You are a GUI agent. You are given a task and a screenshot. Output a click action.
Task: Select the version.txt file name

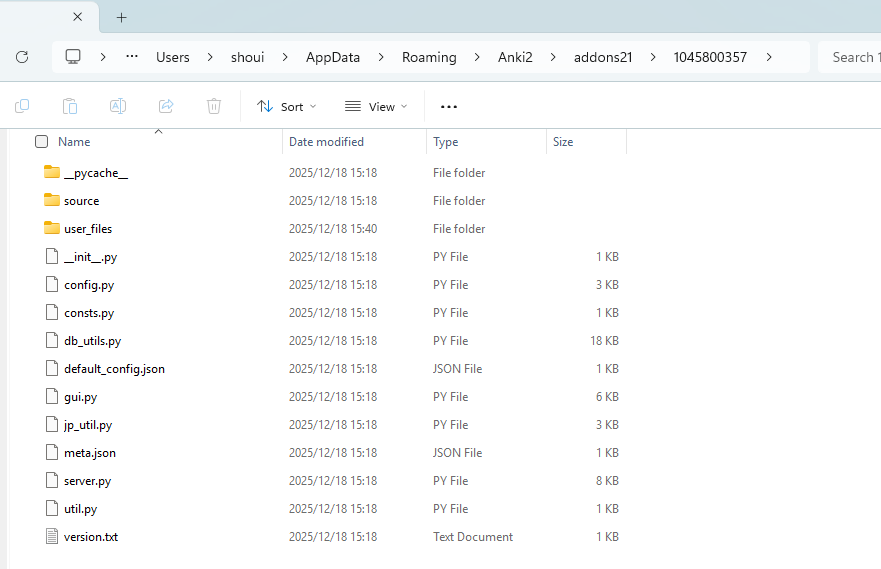[91, 537]
